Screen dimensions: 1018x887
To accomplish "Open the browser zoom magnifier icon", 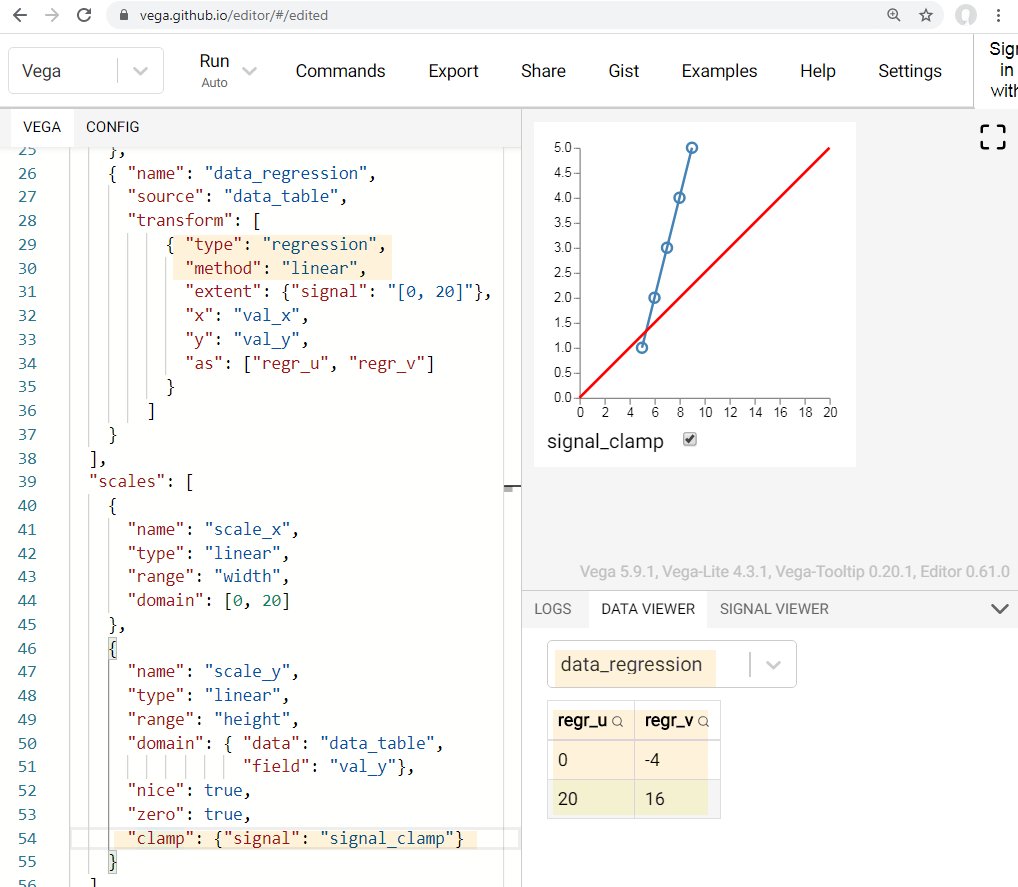I will (894, 15).
